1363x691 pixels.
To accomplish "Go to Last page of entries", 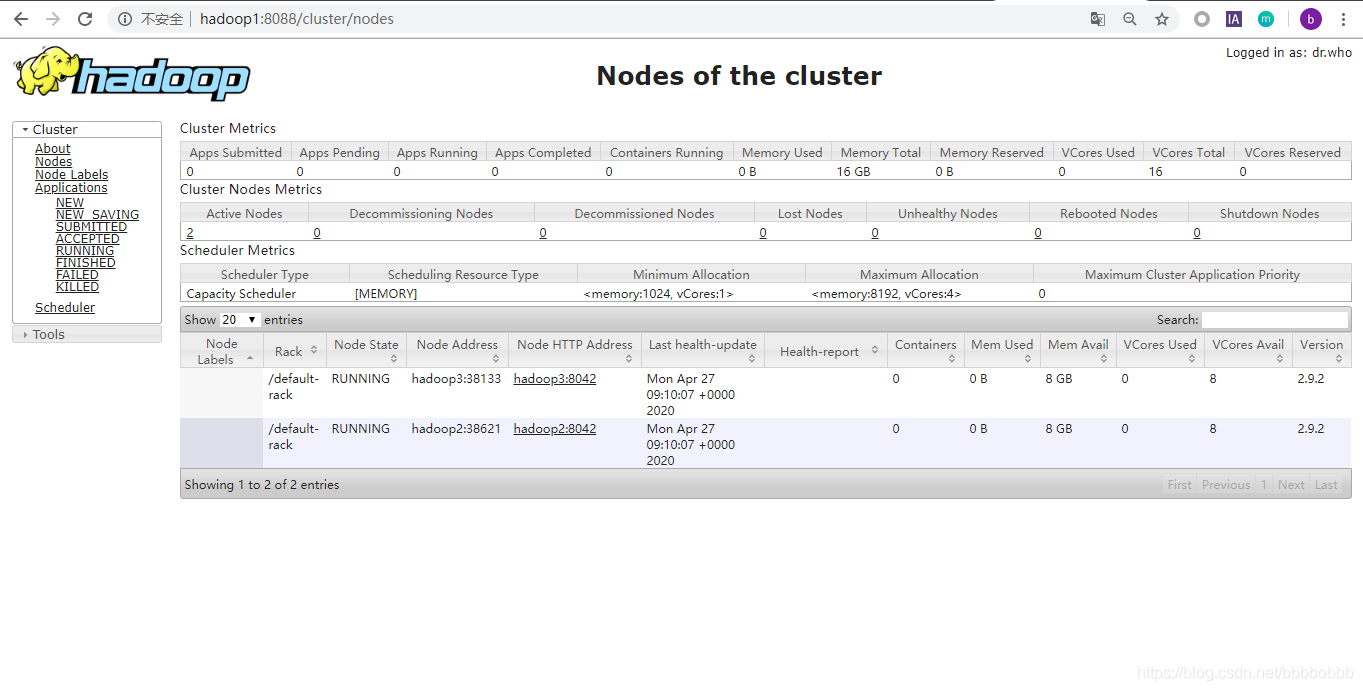I will (x=1326, y=485).
